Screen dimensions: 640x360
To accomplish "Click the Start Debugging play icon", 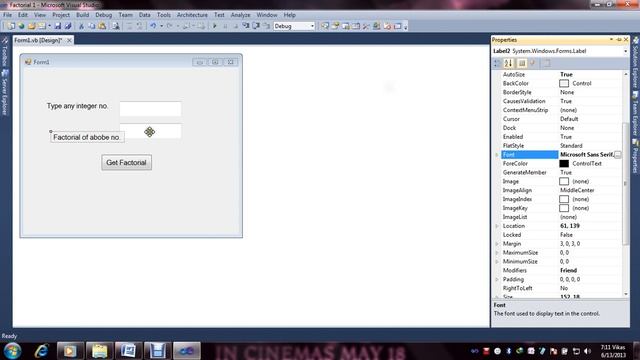I will coord(215,26).
